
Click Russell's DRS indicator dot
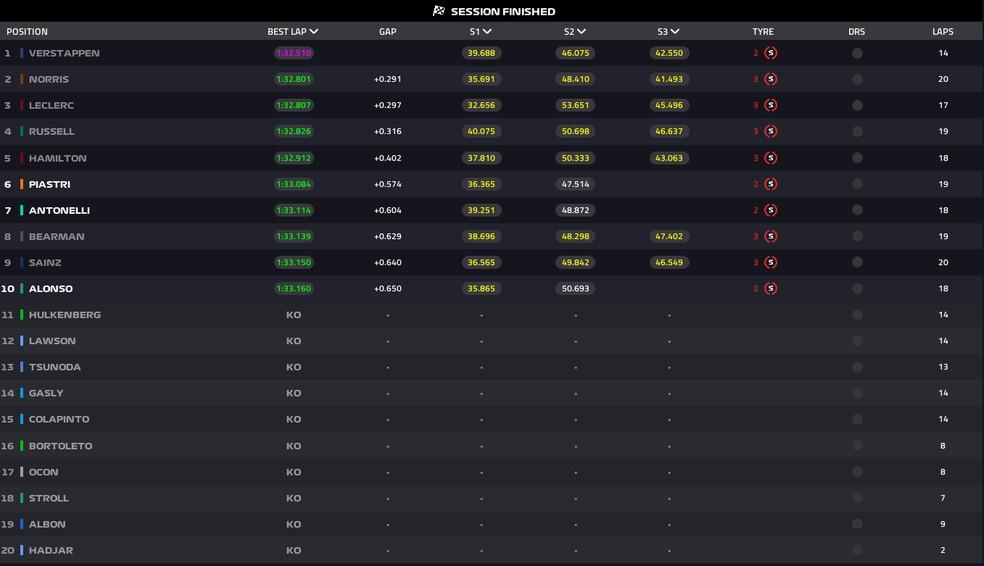[857, 131]
